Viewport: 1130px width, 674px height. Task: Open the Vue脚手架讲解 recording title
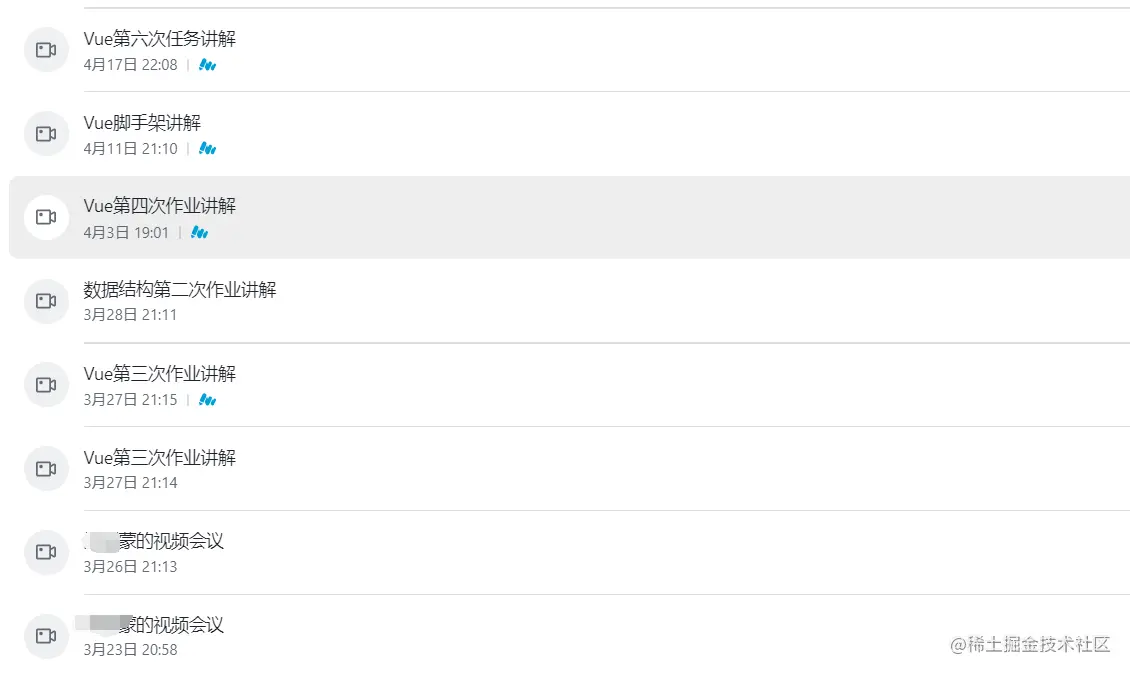(x=142, y=123)
